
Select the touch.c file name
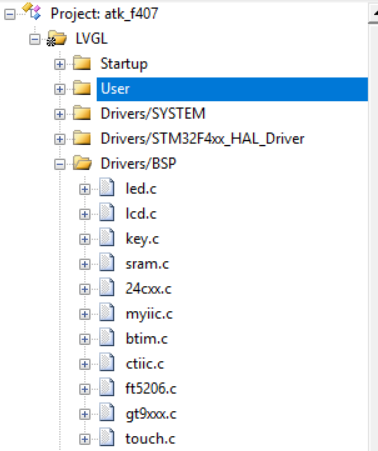(150, 439)
